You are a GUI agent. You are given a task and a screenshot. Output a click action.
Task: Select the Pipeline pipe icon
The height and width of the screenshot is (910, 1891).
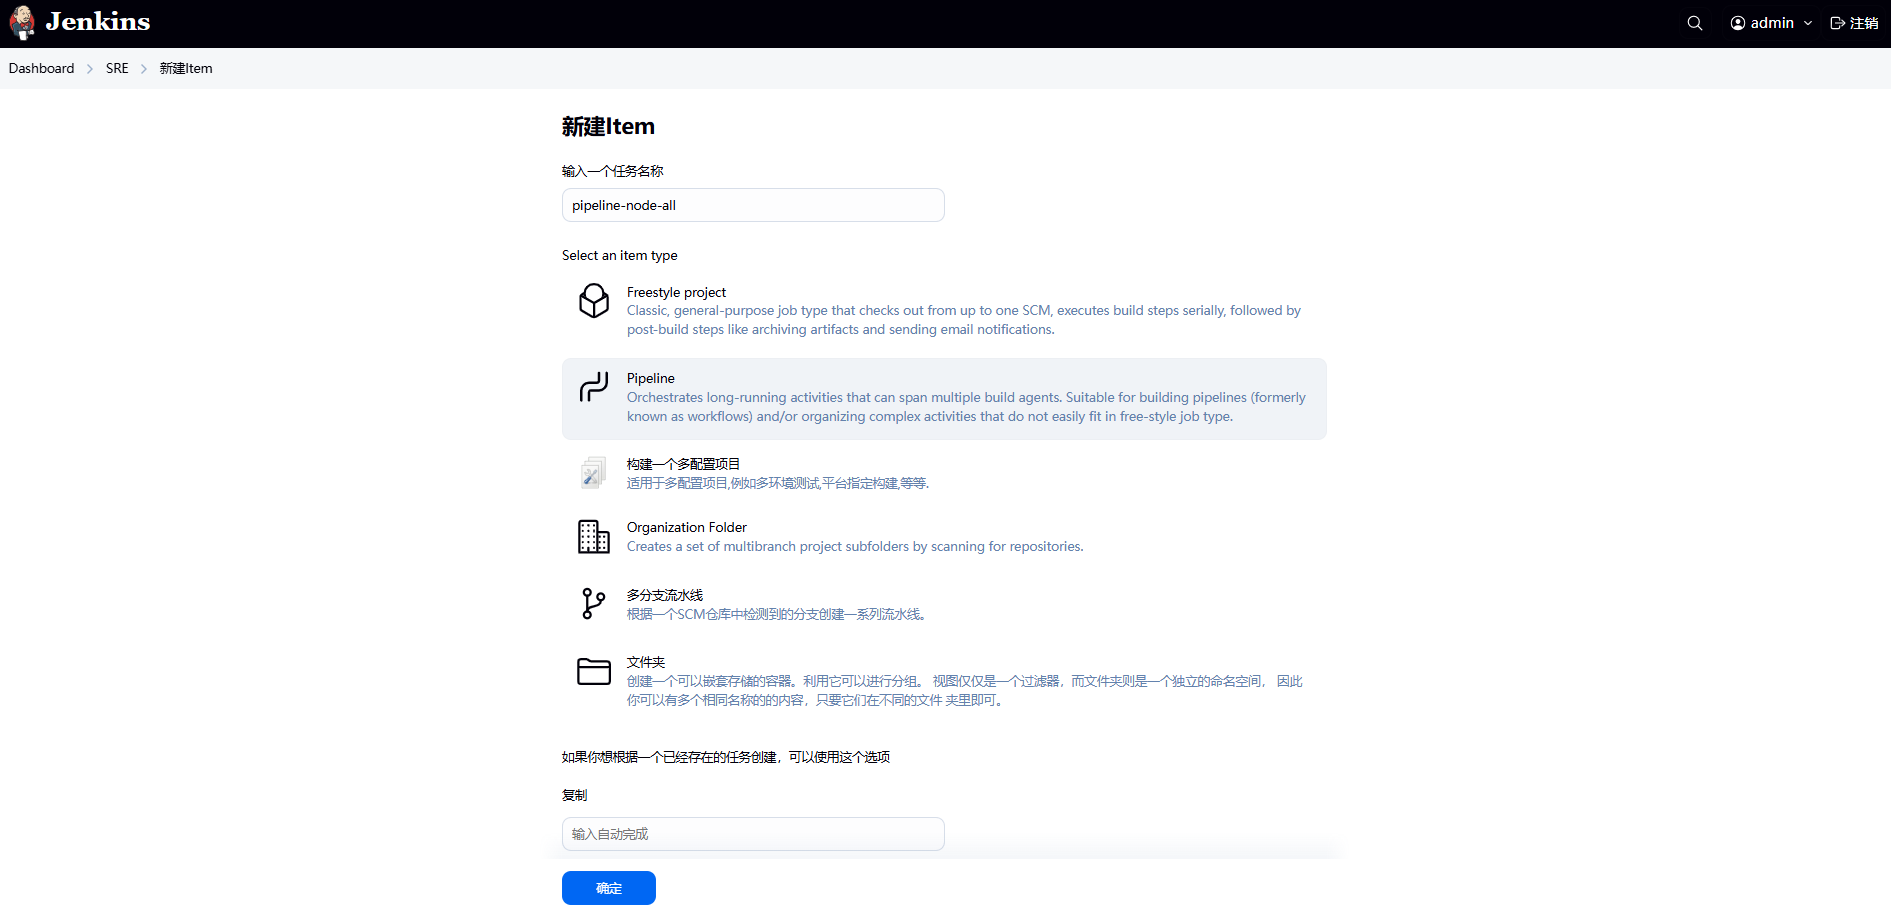click(x=594, y=387)
